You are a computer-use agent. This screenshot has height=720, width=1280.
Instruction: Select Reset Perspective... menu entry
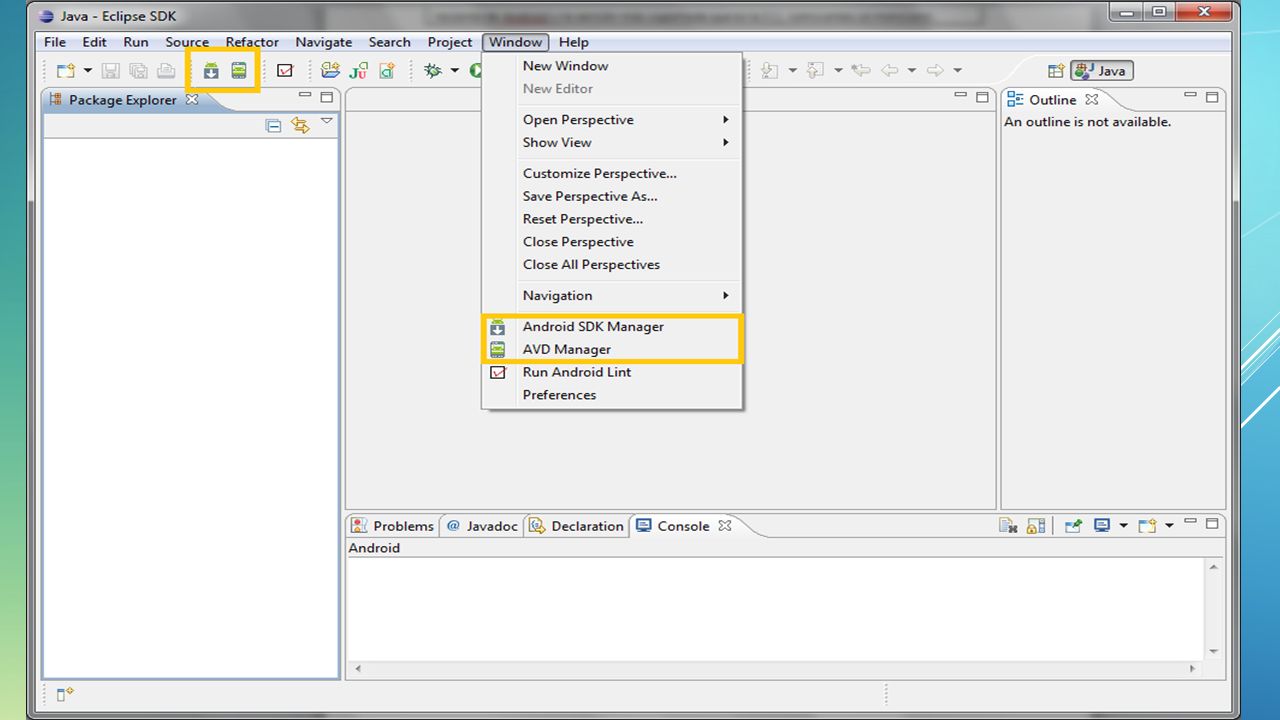click(612, 219)
